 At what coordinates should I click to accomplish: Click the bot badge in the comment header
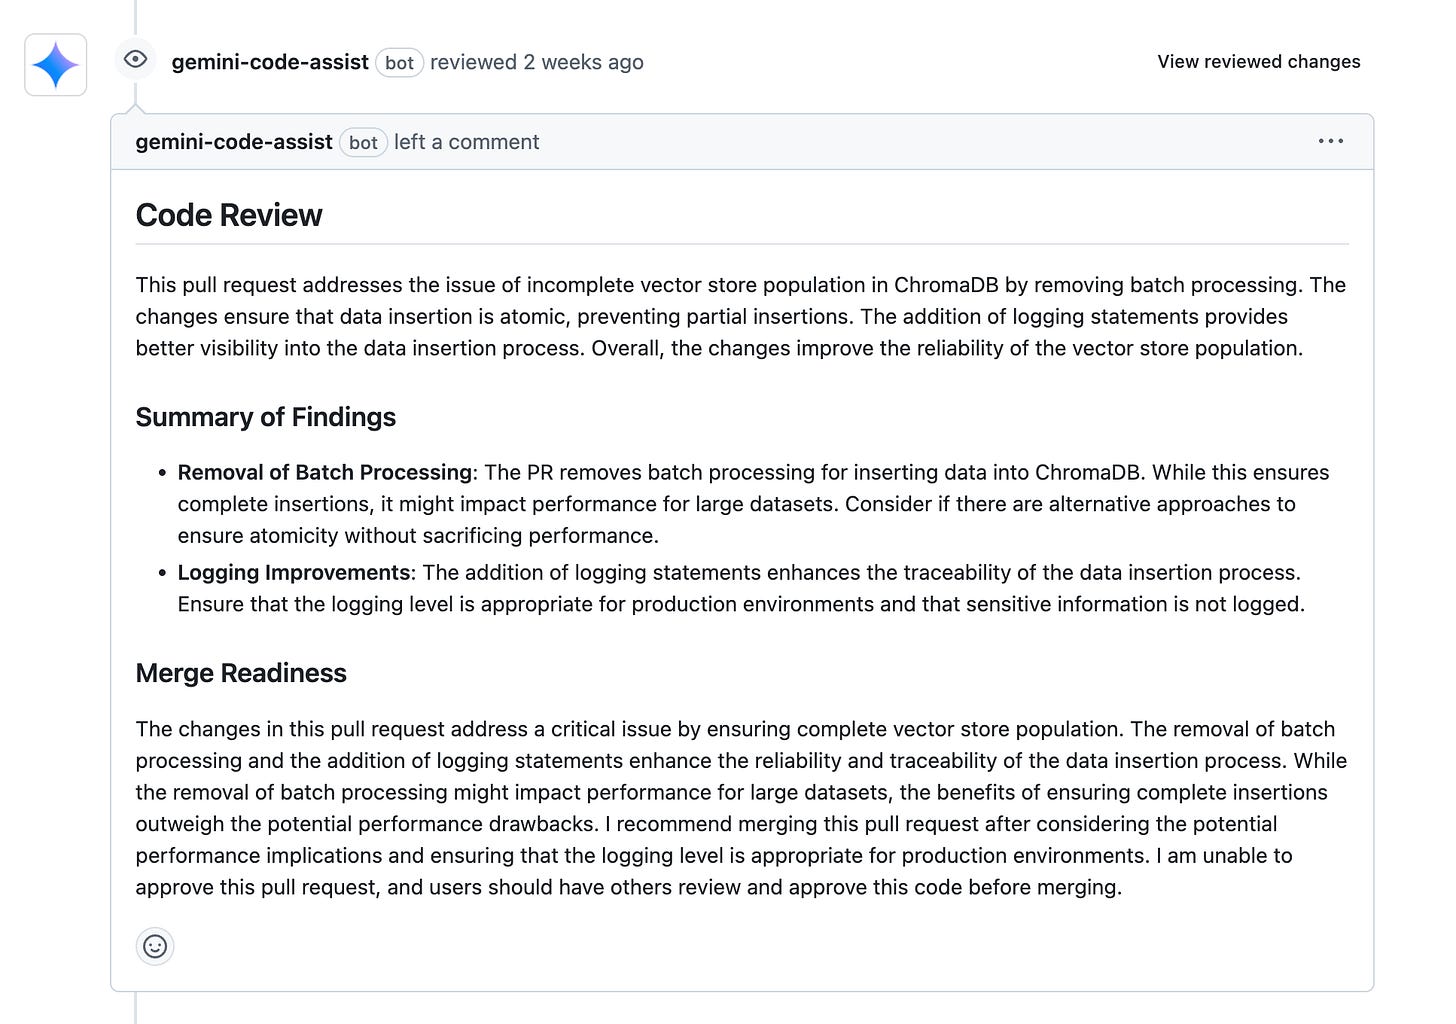(x=363, y=142)
